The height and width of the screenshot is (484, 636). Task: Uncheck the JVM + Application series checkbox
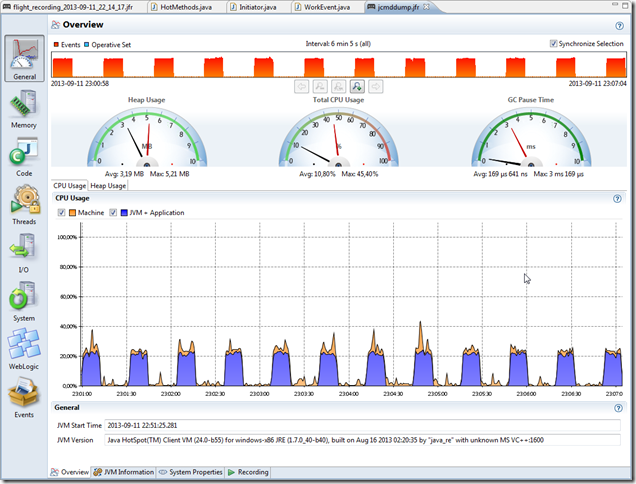tap(113, 213)
